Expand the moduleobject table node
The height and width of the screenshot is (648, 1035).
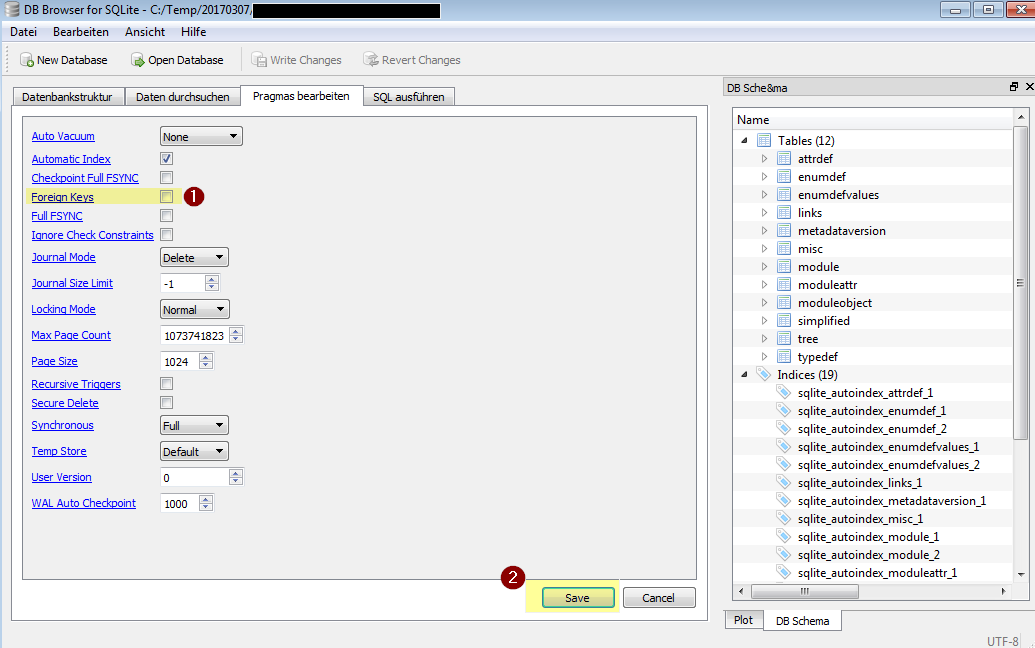(x=764, y=303)
